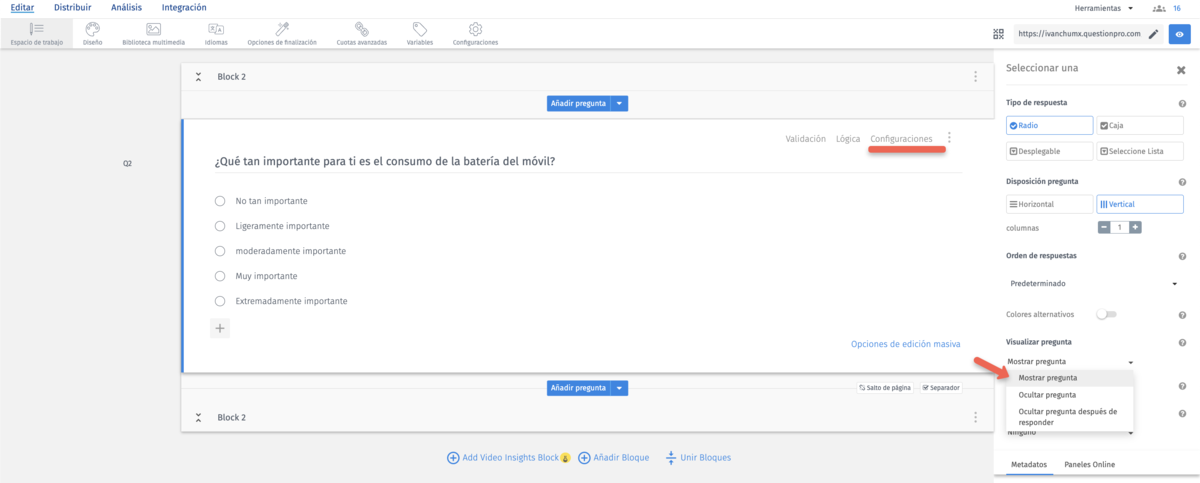Open help for Disposición pregunta
Screen dimensions: 1200x483
tap(1183, 182)
